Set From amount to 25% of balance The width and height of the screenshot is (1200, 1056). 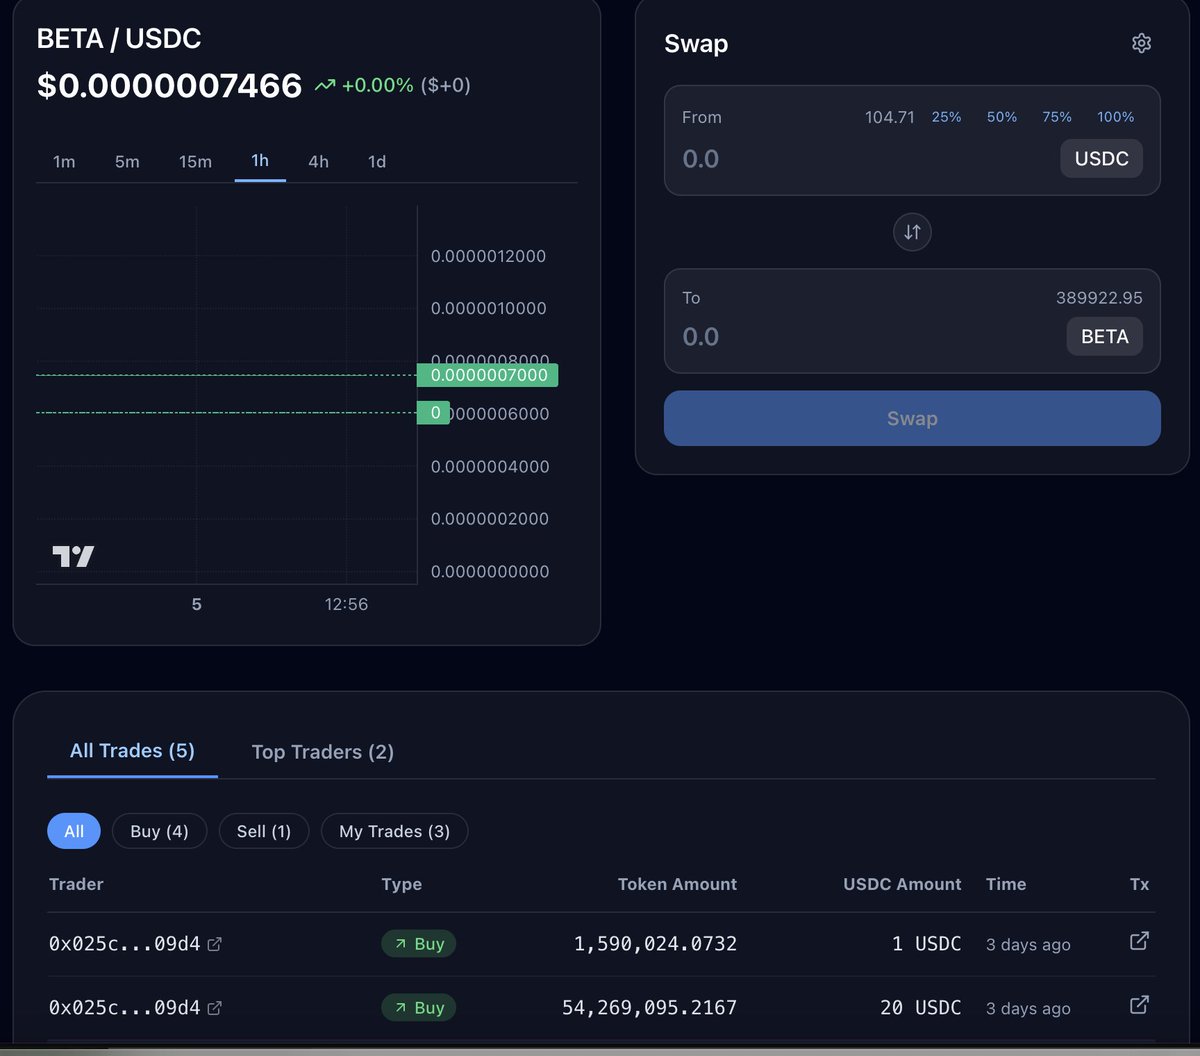(x=946, y=117)
